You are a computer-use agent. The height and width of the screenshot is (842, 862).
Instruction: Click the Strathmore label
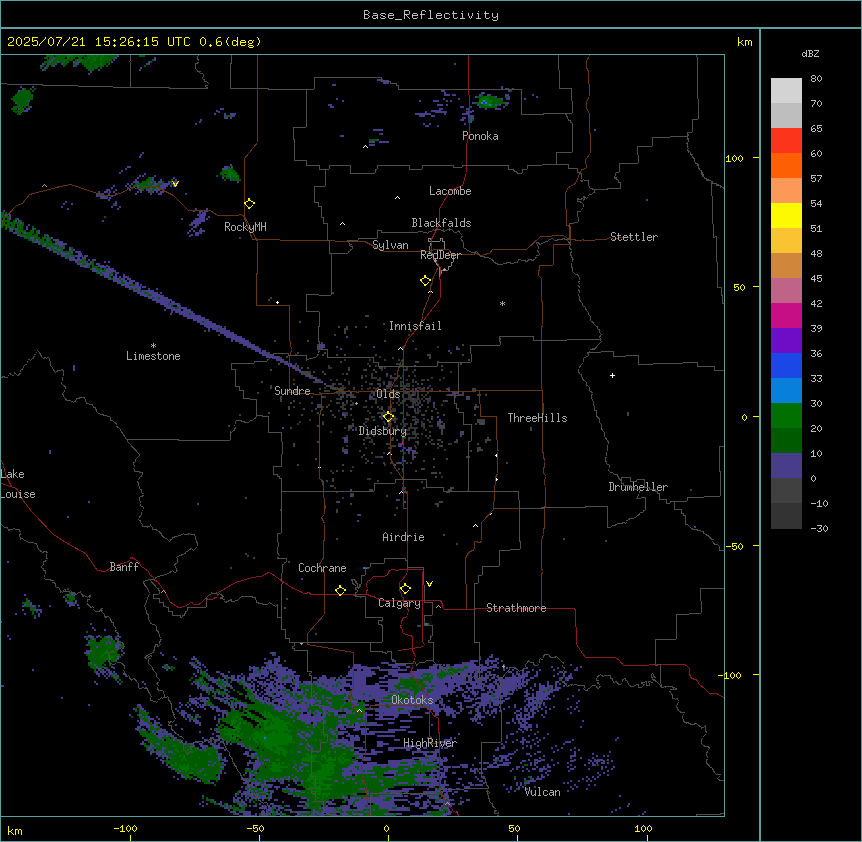[x=516, y=608]
